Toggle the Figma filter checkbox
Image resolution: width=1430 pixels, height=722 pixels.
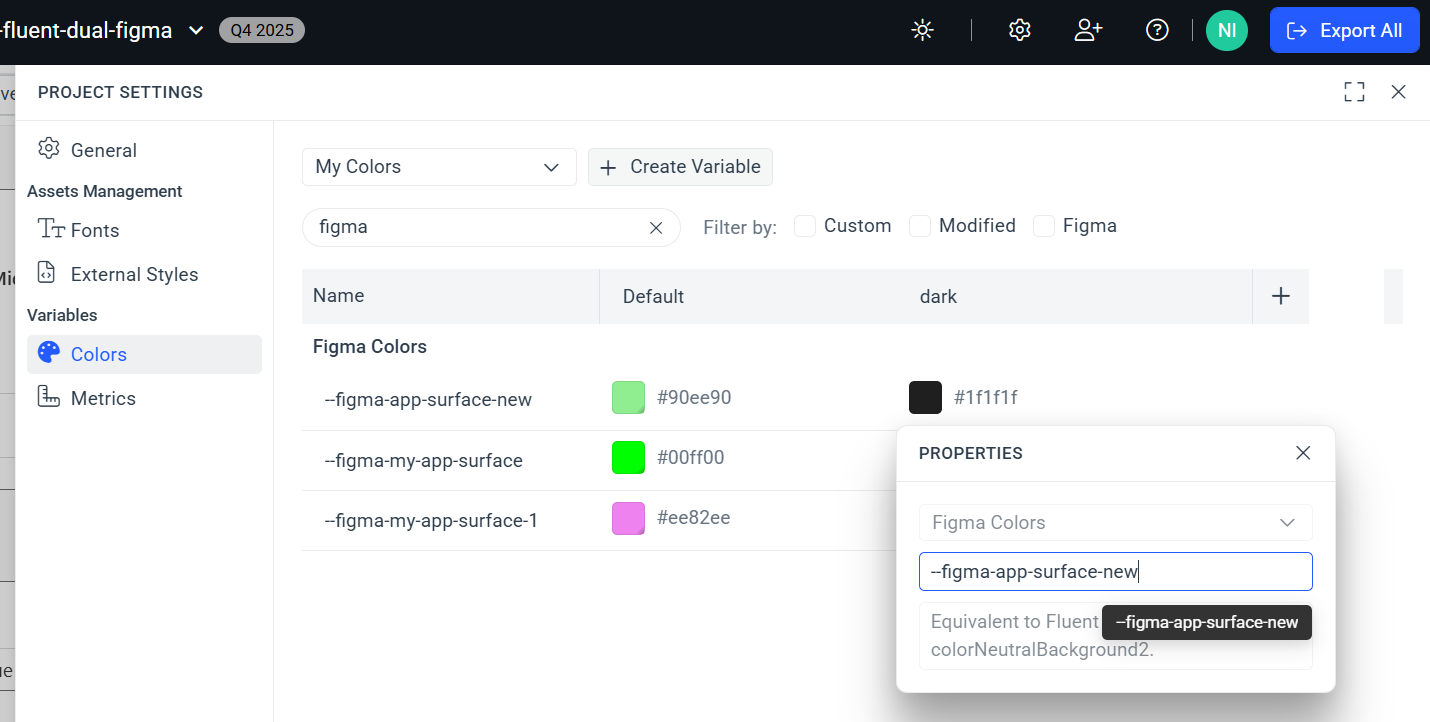(1044, 226)
